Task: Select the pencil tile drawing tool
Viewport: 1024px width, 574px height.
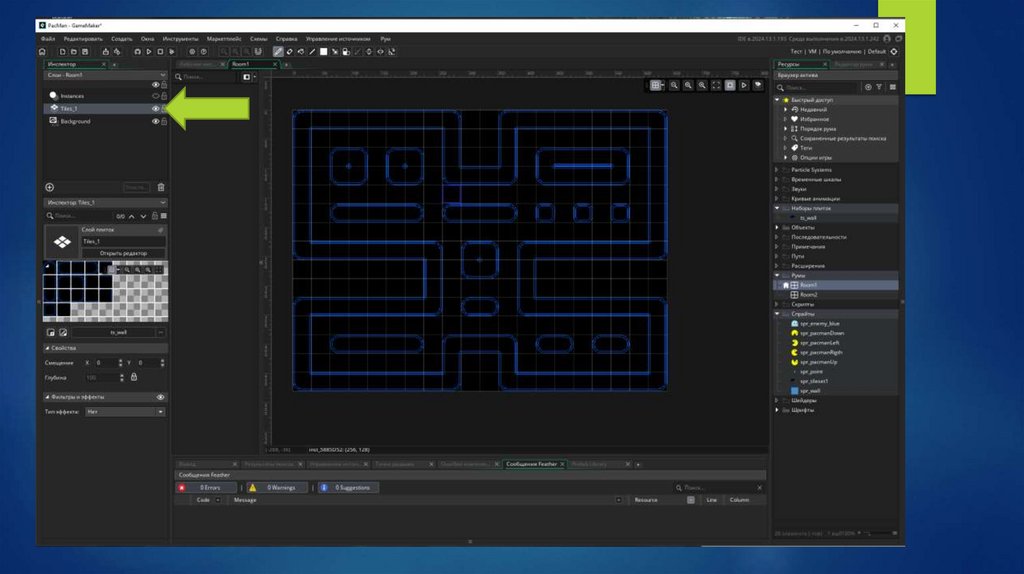Action: (278, 51)
